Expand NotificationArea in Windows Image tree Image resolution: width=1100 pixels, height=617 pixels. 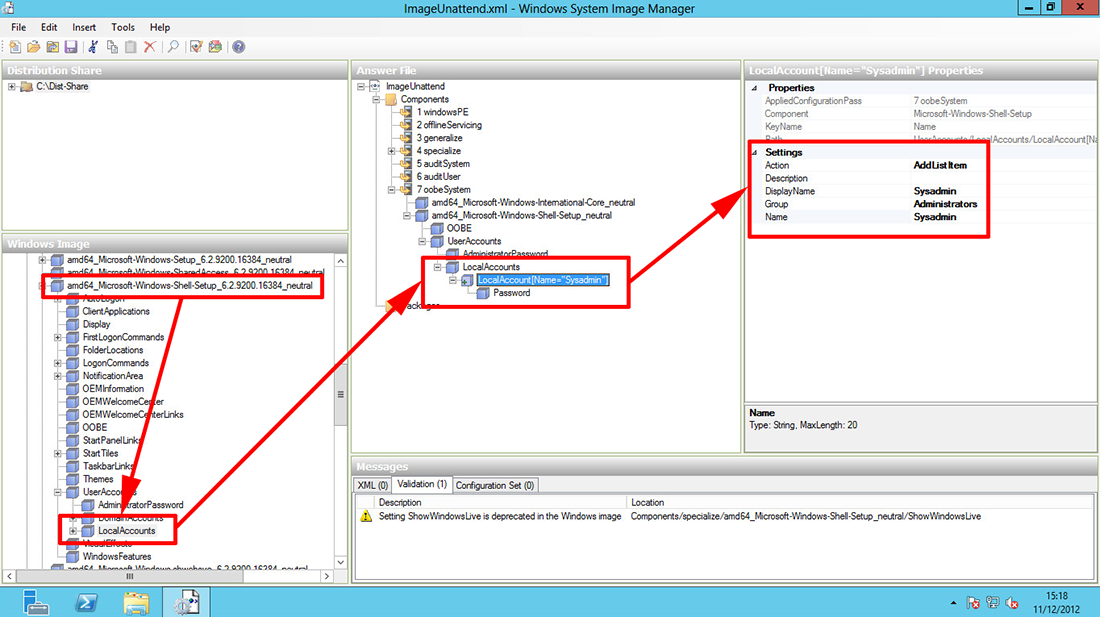click(x=58, y=377)
